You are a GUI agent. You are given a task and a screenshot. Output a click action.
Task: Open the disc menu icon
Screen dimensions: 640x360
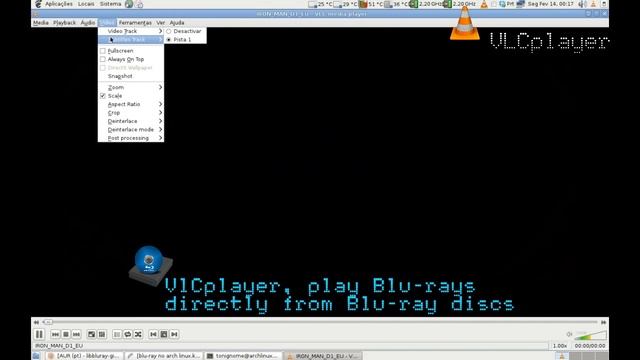point(164,334)
